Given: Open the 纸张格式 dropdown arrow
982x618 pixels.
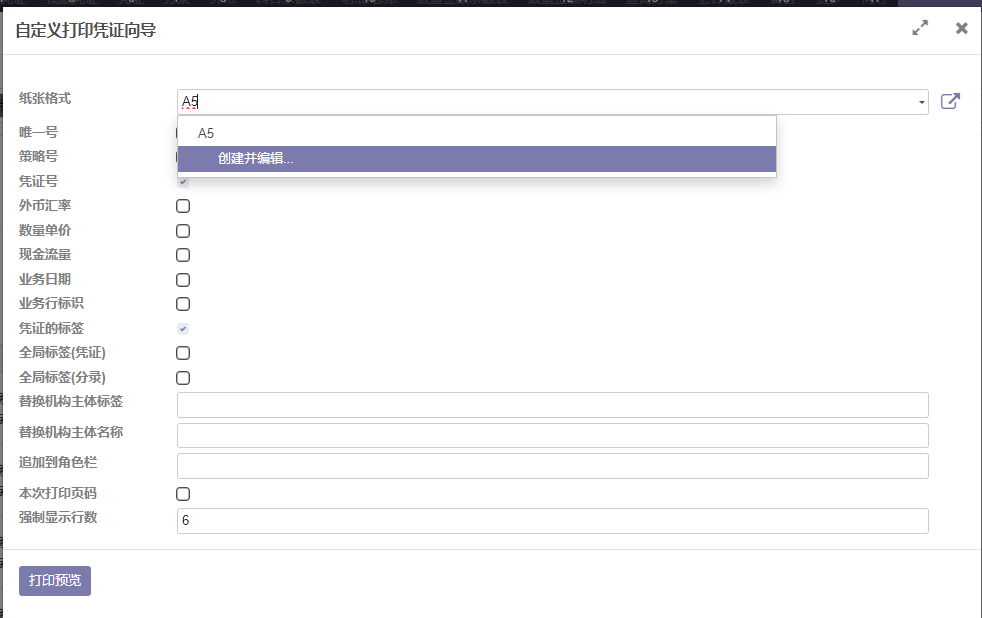Looking at the screenshot, I should pos(921,102).
